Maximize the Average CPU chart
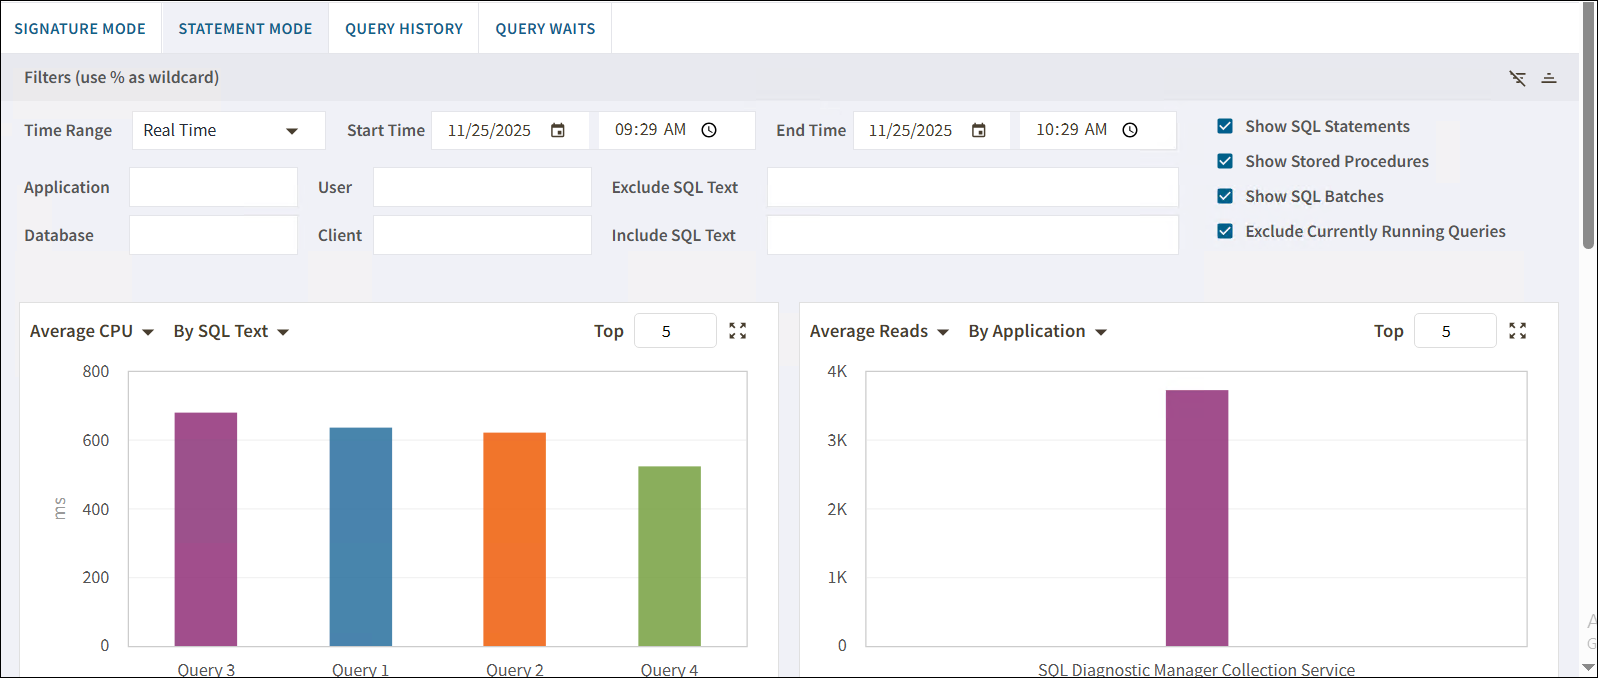Image resolution: width=1598 pixels, height=678 pixels. point(738,331)
